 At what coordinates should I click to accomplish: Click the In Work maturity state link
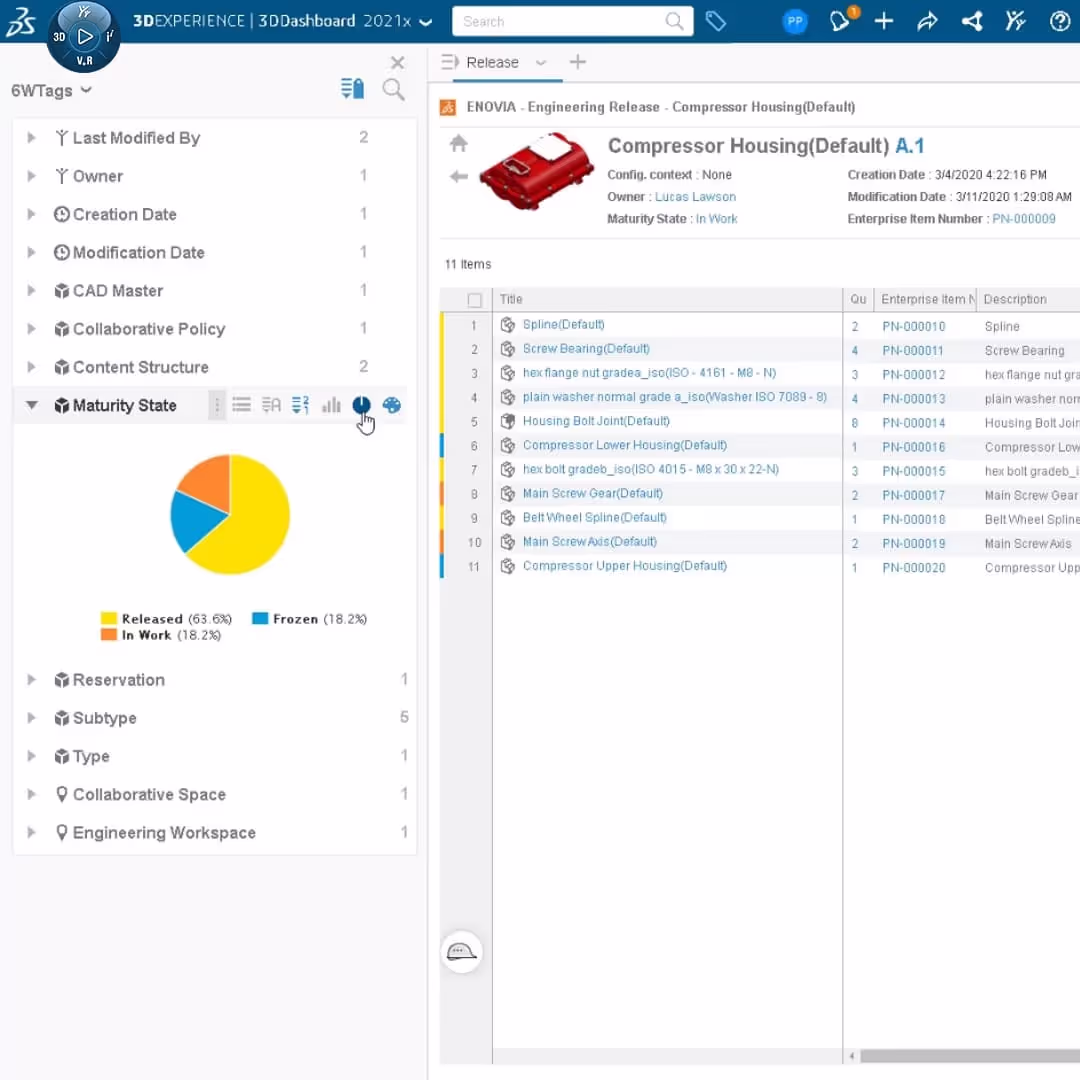click(x=716, y=219)
